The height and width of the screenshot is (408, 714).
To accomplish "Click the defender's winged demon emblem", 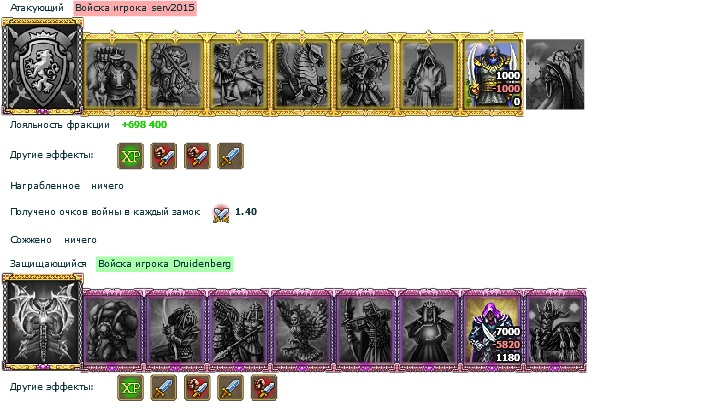I will (x=42, y=321).
